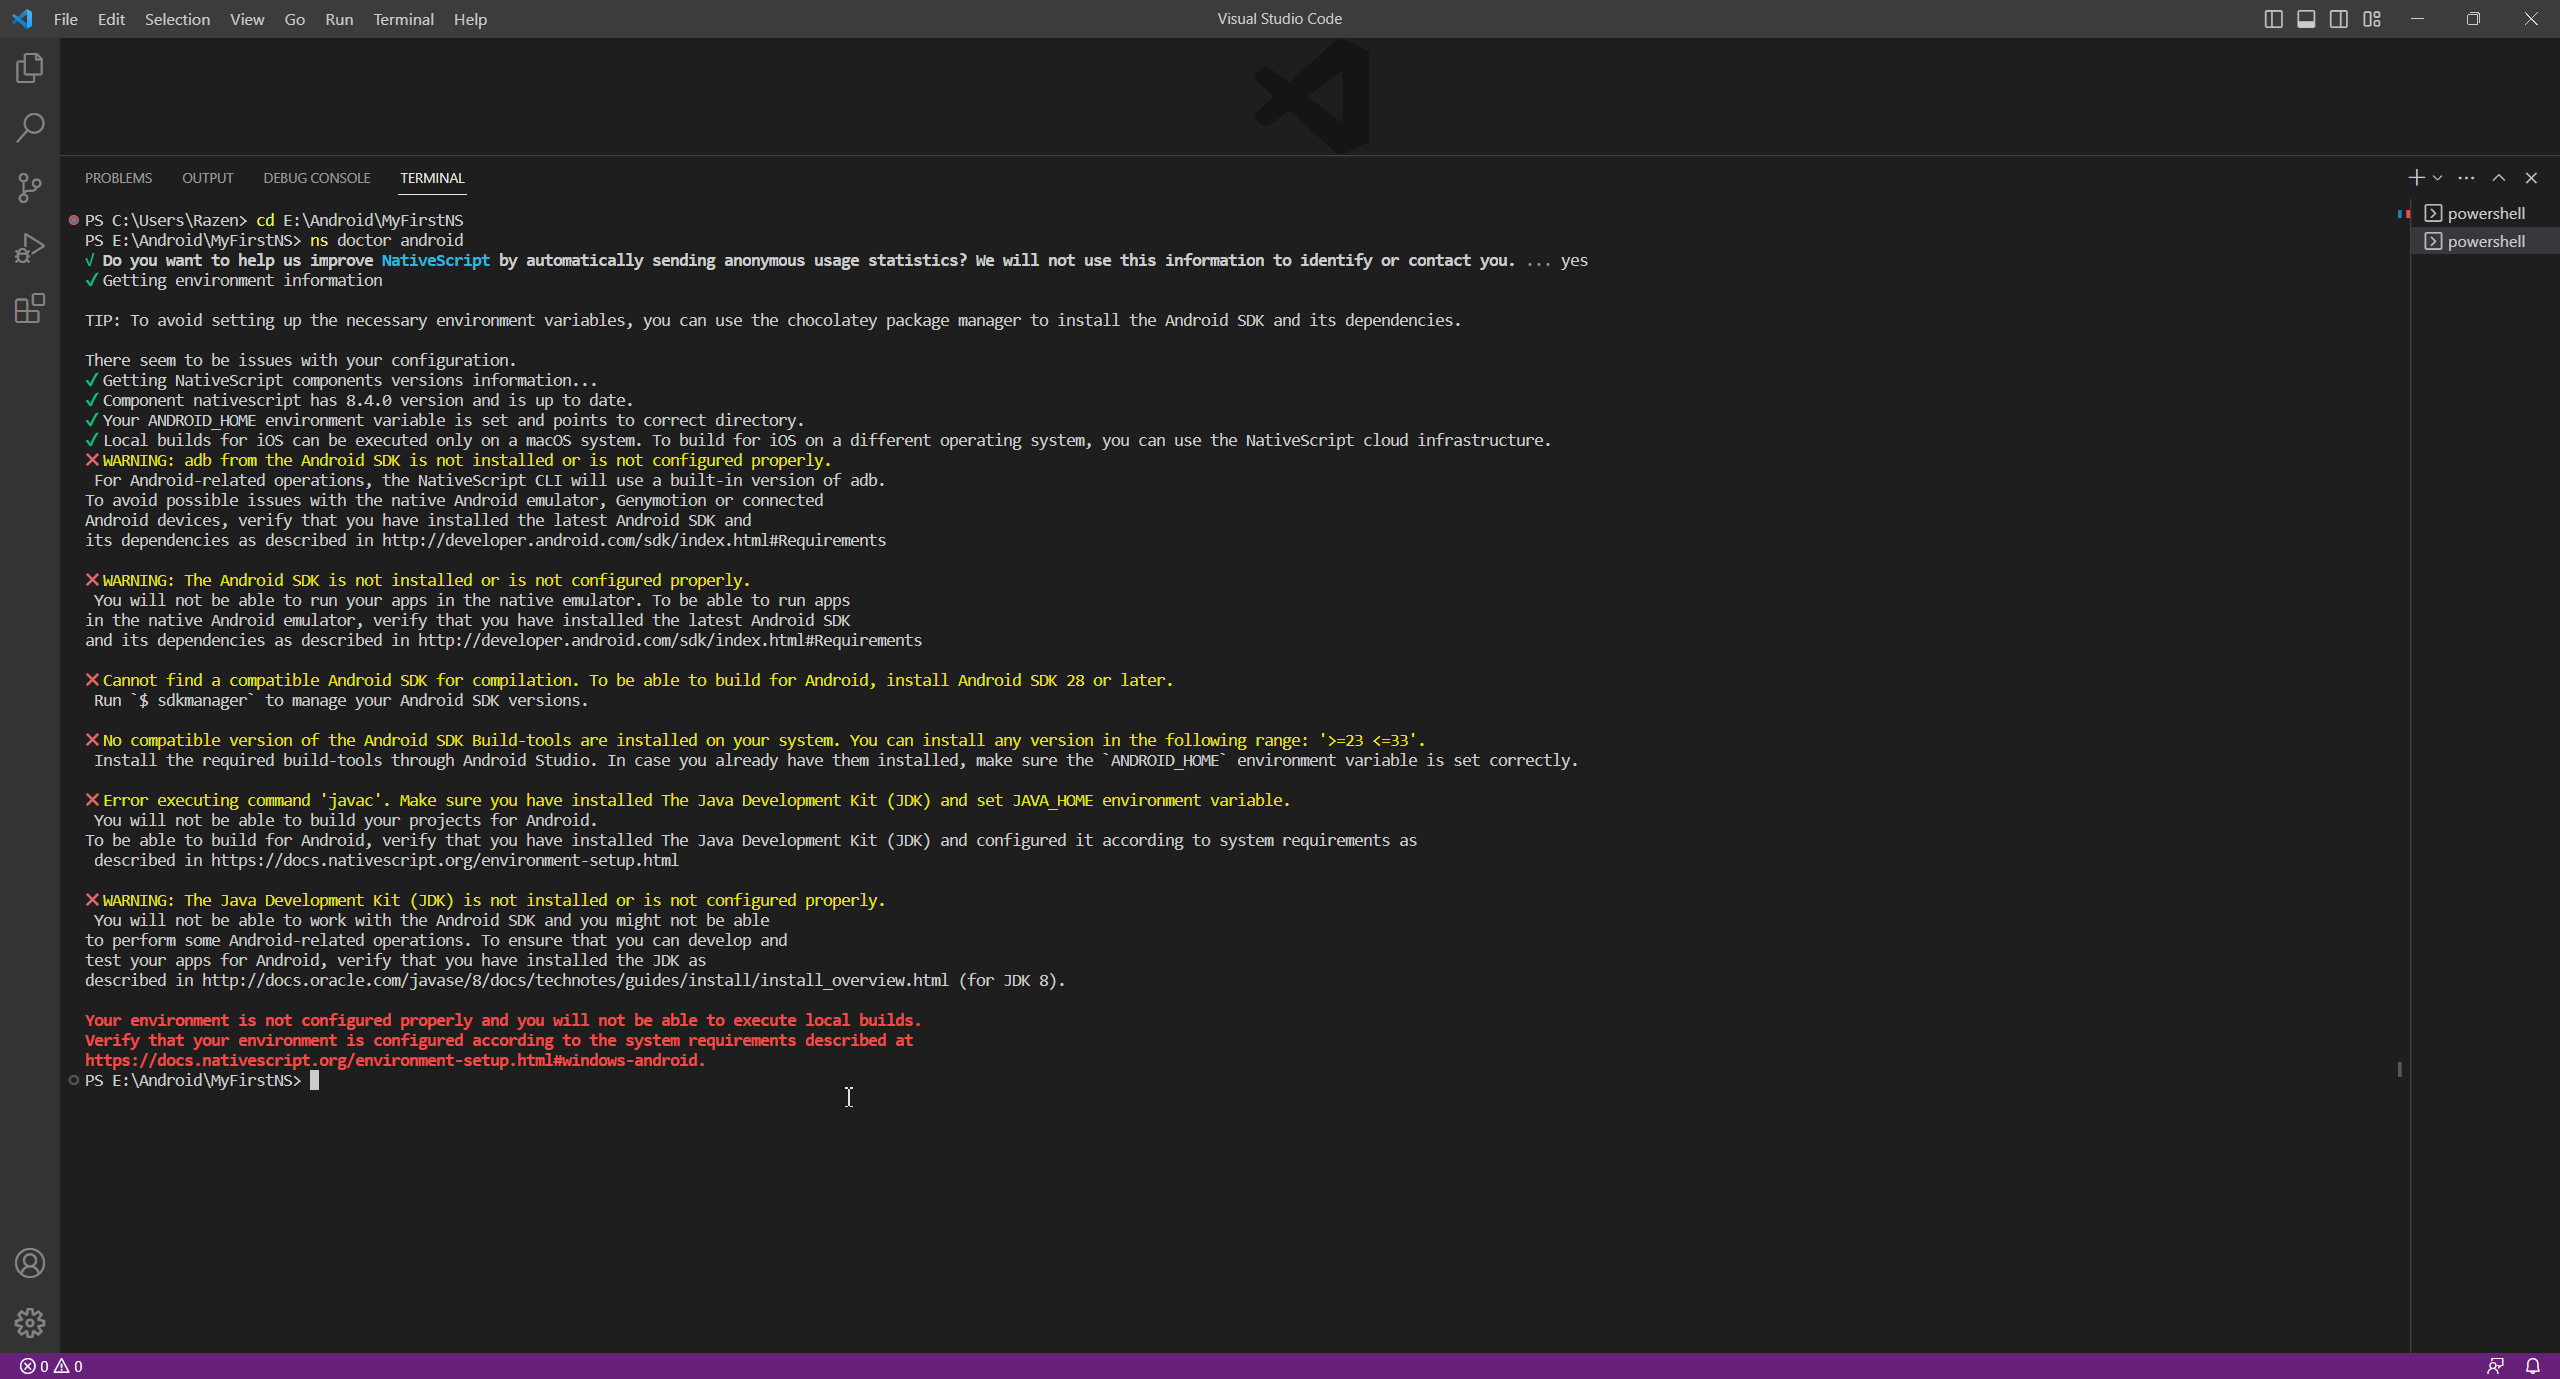Screen dimensions: 2560x1379
Task: Open the Extensions view icon
Action: pyautogui.click(x=30, y=308)
